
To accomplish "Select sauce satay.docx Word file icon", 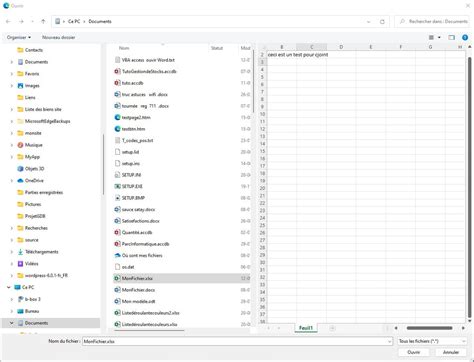I will (117, 209).
